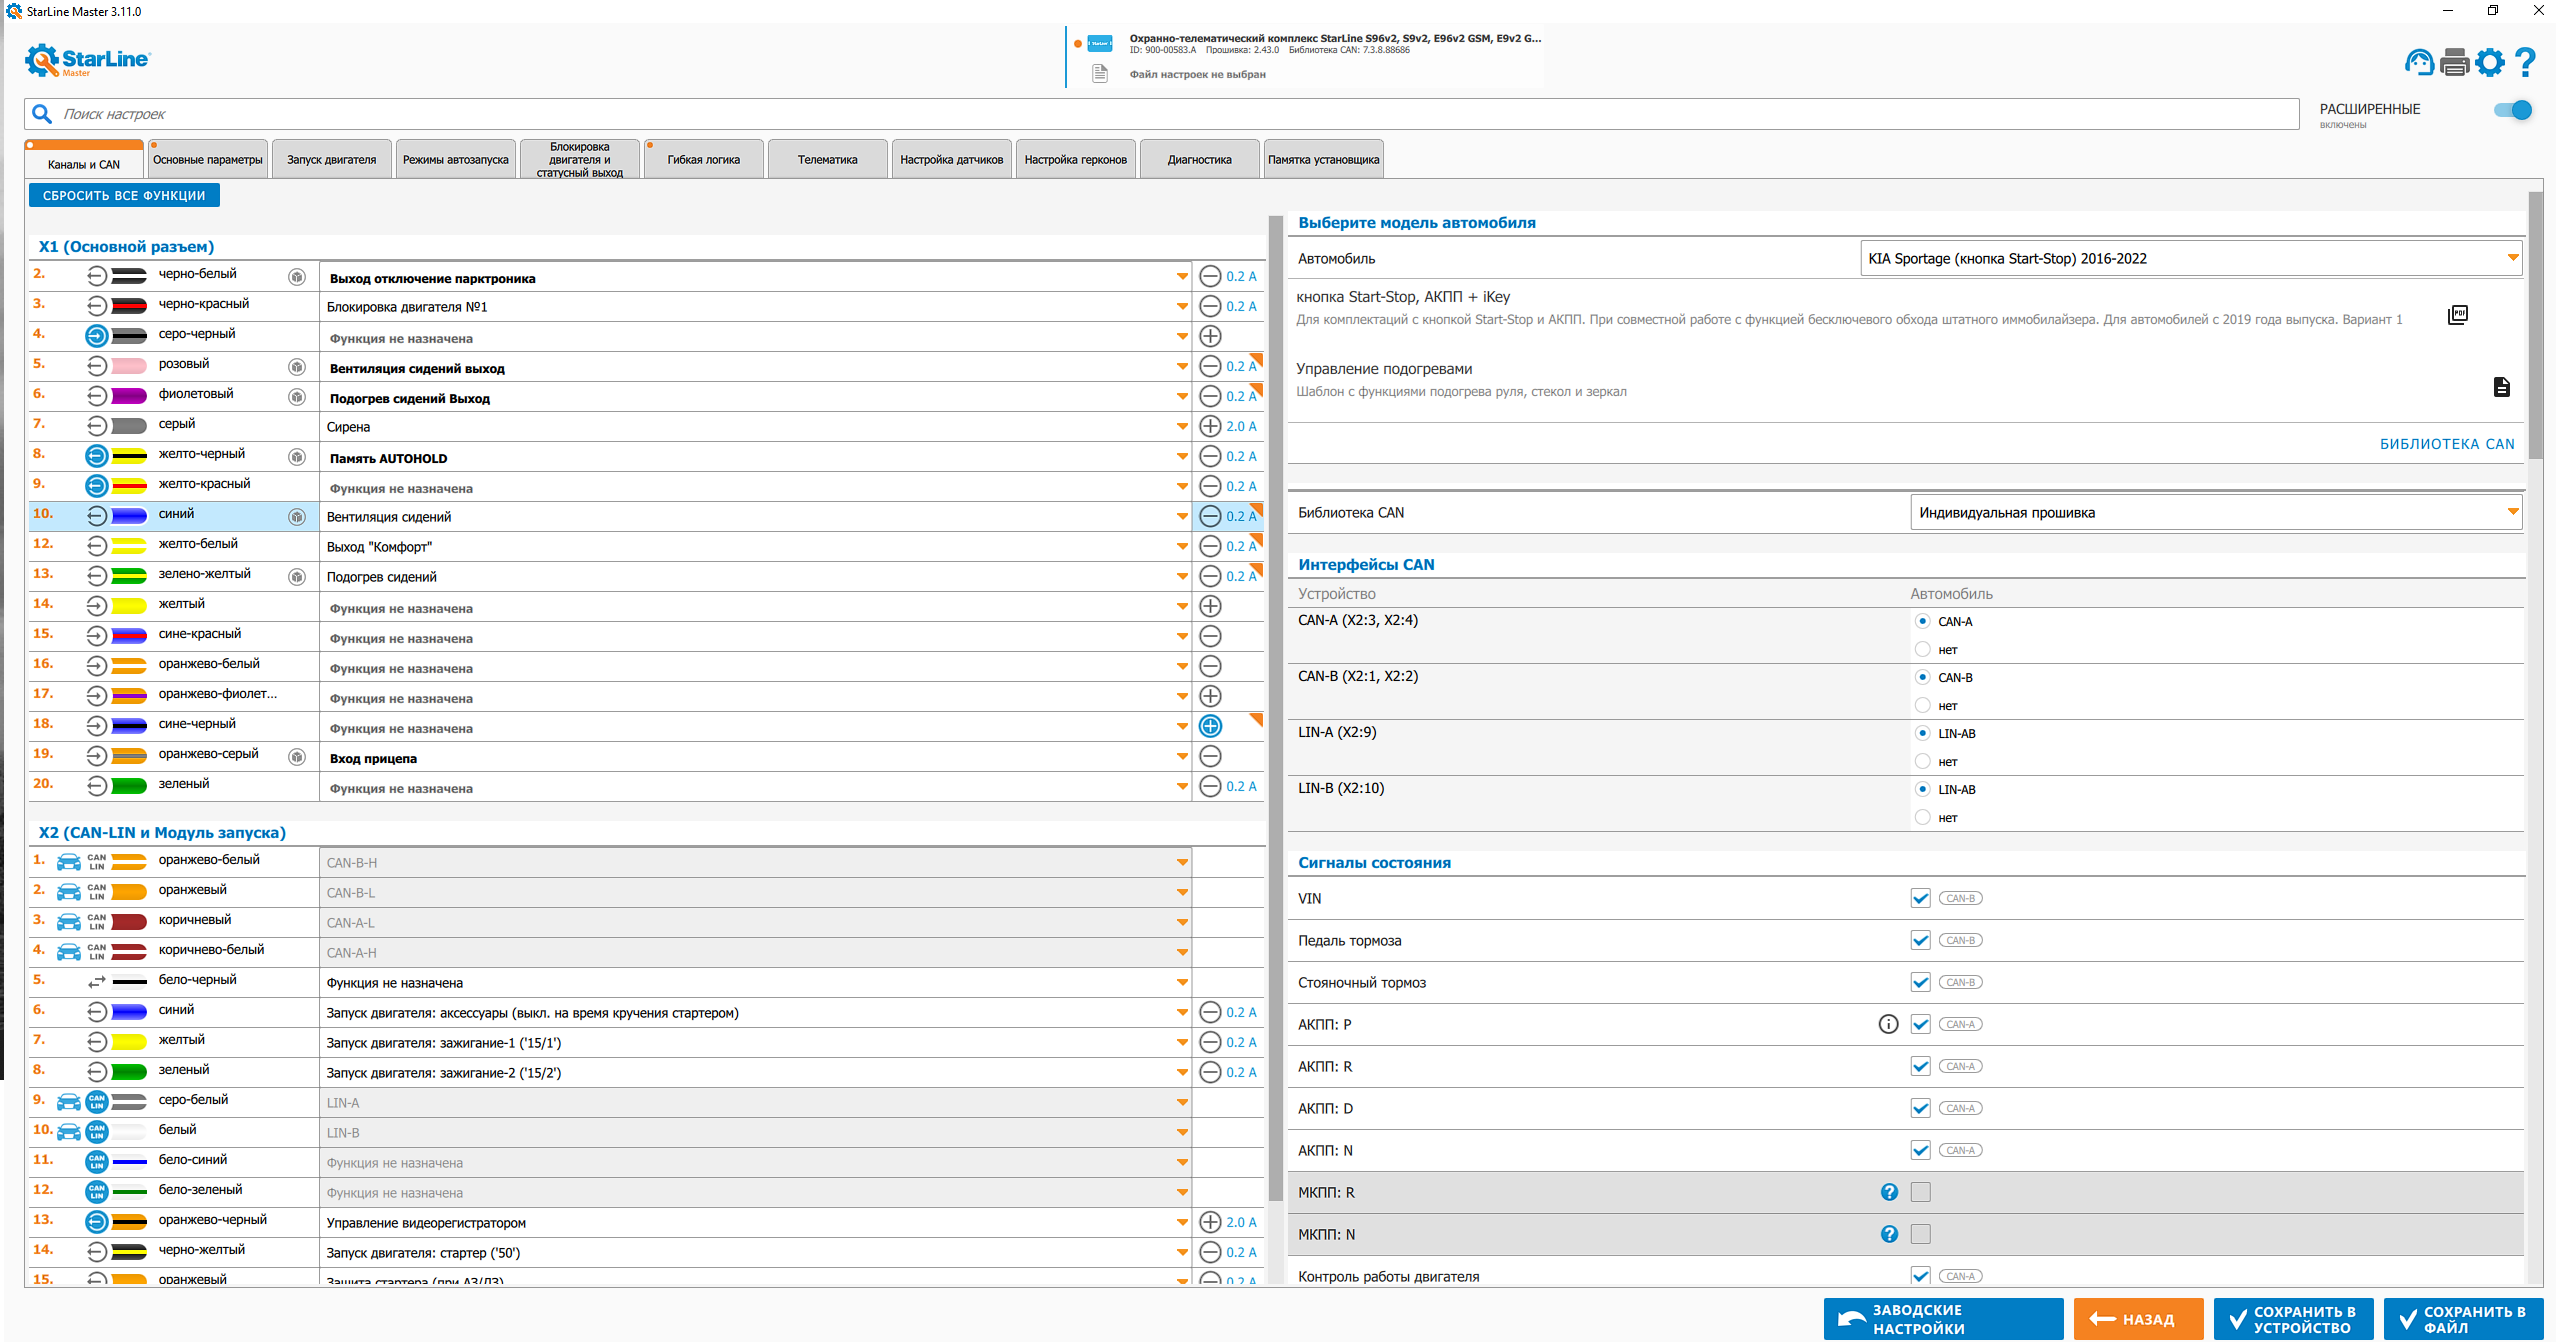Open the settings gear icon

[2490, 63]
